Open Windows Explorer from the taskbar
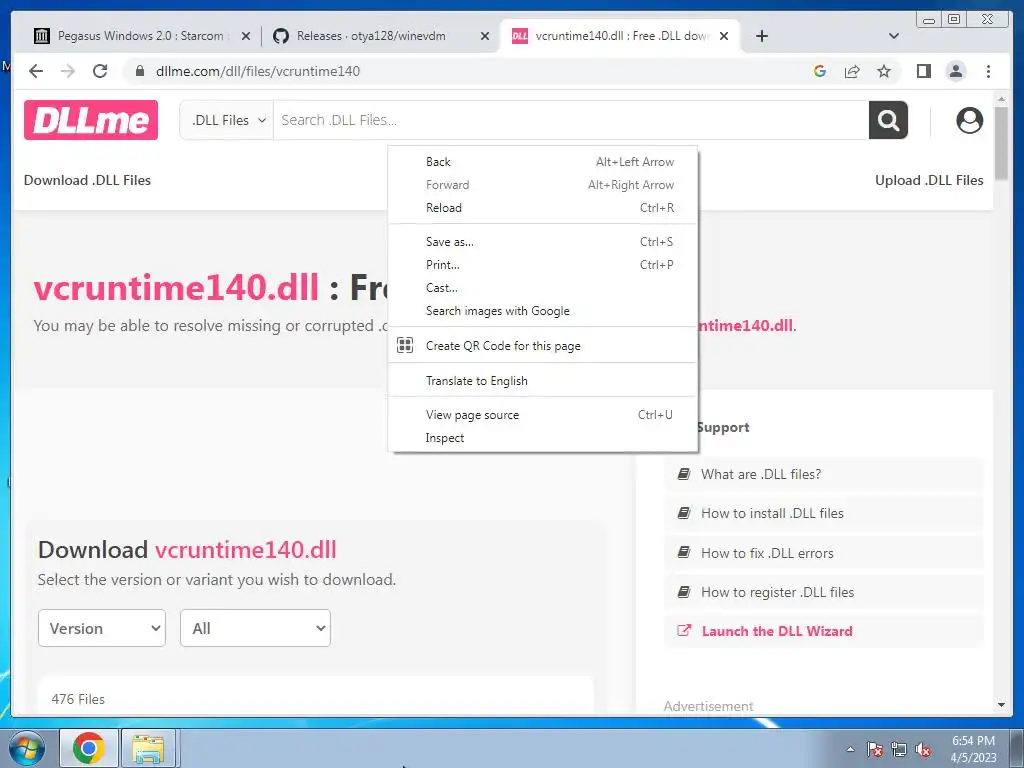This screenshot has height=768, width=1024. coord(148,748)
